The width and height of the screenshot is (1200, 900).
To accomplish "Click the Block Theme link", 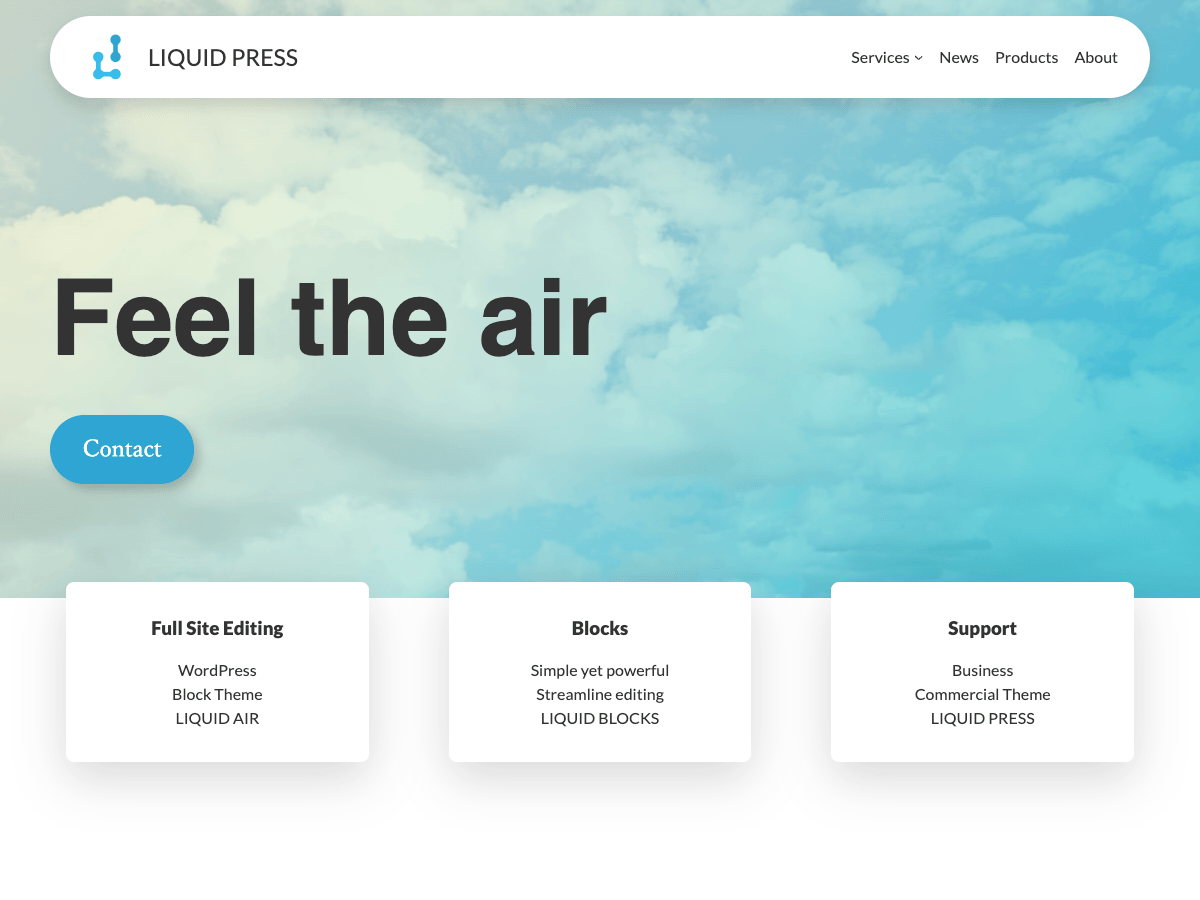I will pyautogui.click(x=217, y=694).
